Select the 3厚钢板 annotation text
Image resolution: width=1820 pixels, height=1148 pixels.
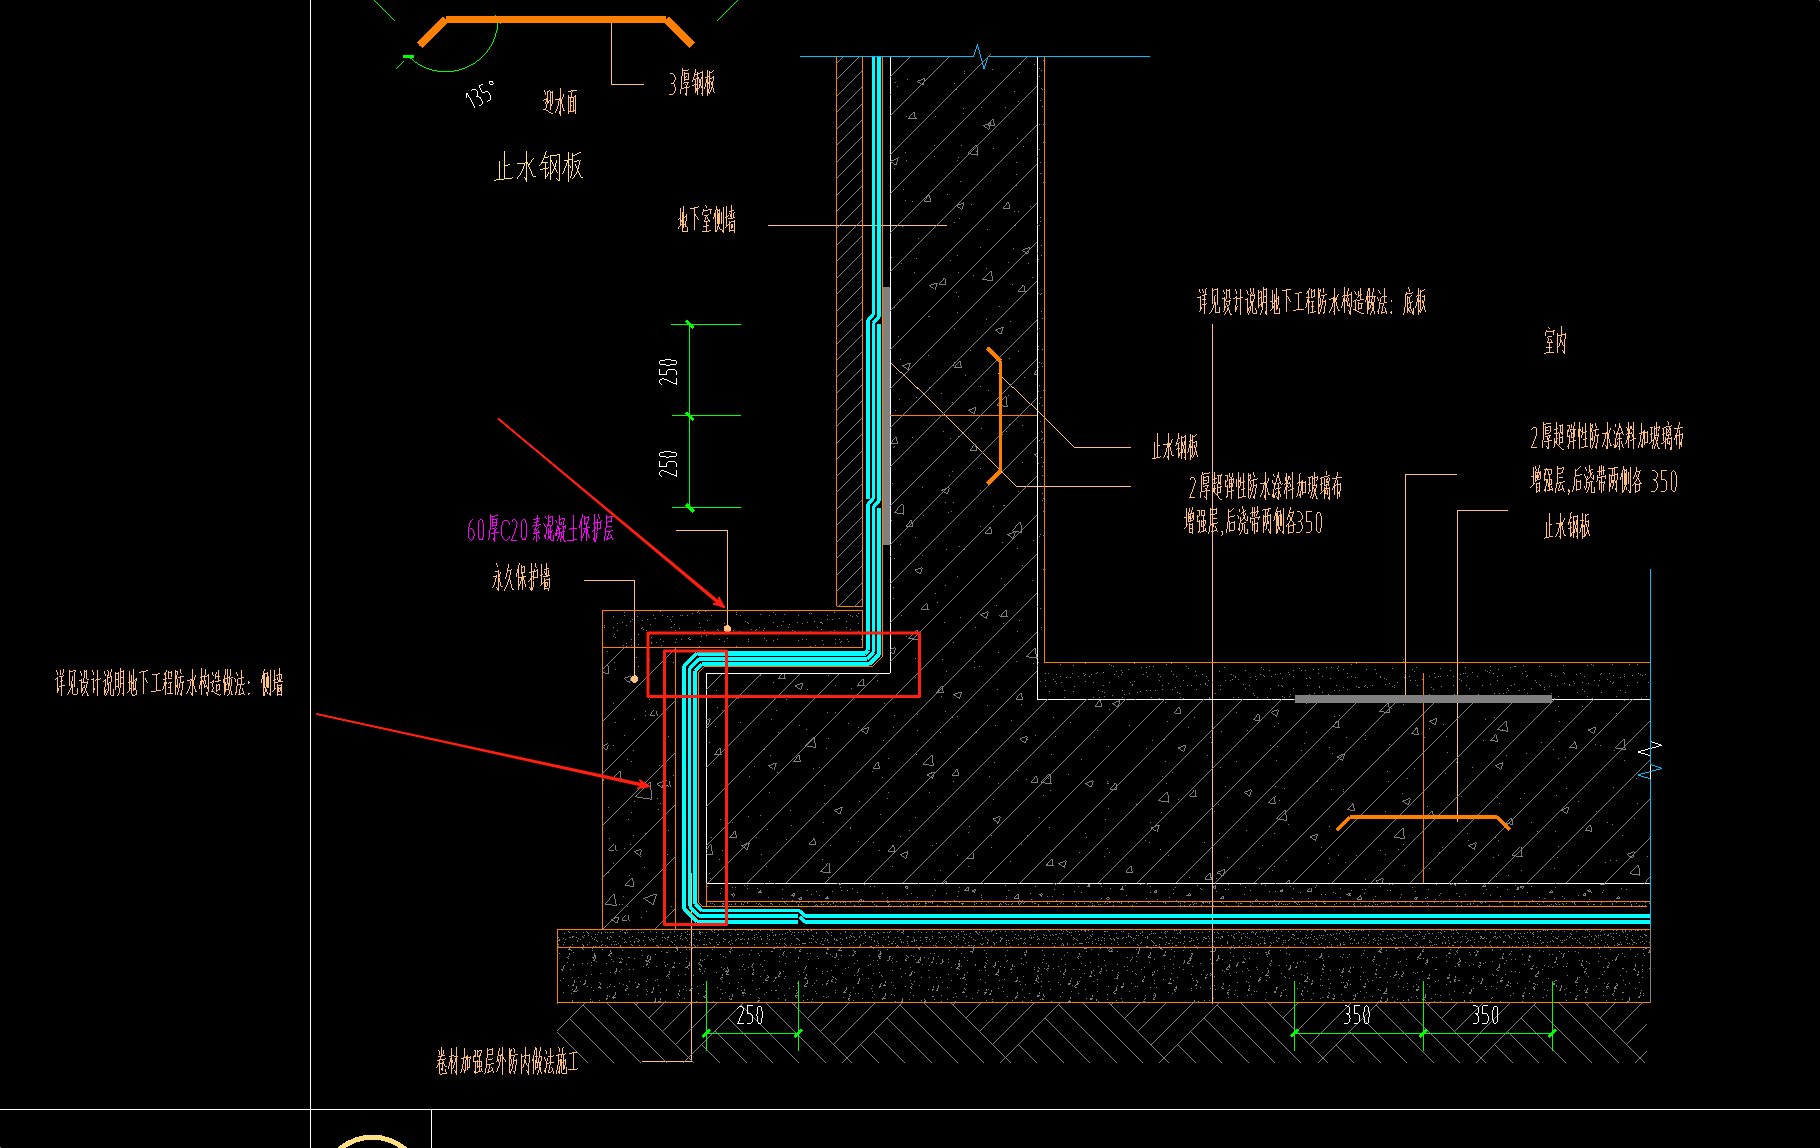(x=692, y=83)
